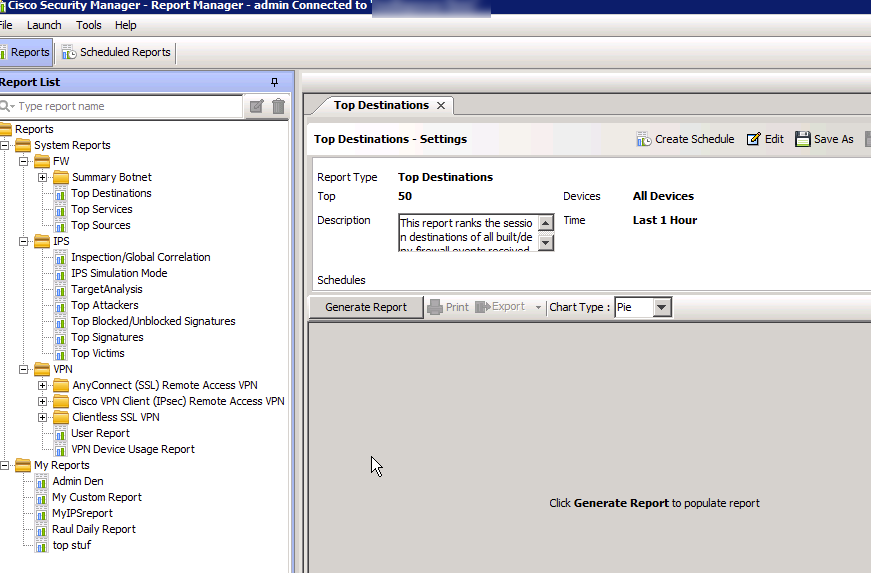The image size is (871, 573).
Task: Select the VPN Device Usage Report item
Action: coord(132,449)
